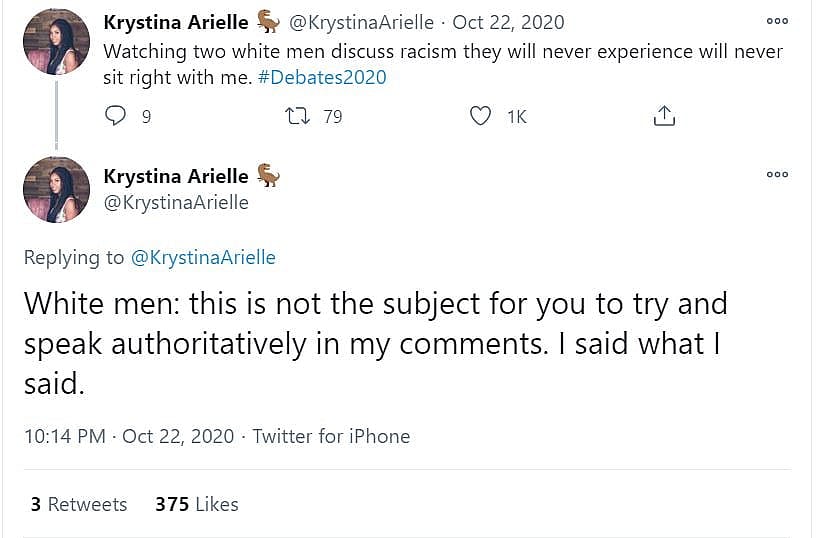Screen dimensions: 821x538
Task: Open the more options dots on the top tweet
Action: tap(777, 21)
